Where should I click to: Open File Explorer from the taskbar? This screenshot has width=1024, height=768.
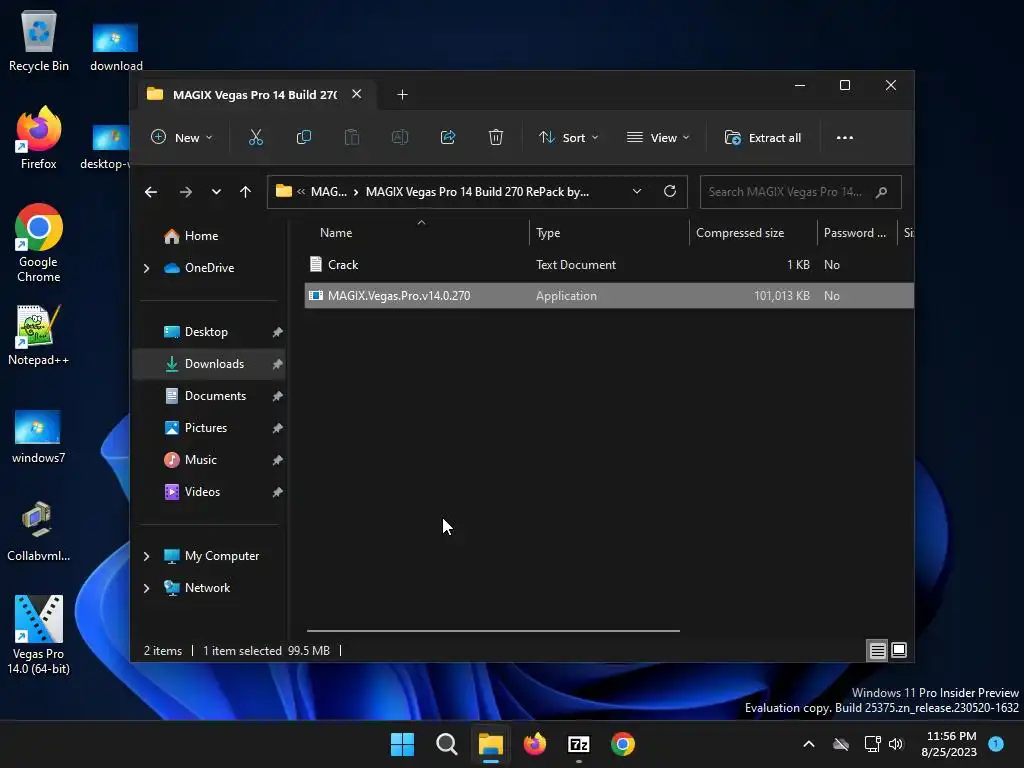(490, 744)
